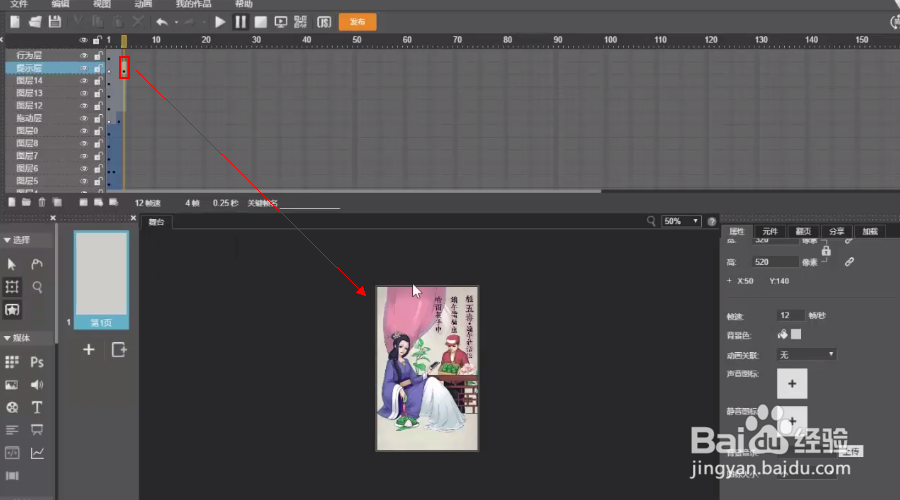Pick the star favorites tool
900x500 pixels.
click(x=11, y=310)
